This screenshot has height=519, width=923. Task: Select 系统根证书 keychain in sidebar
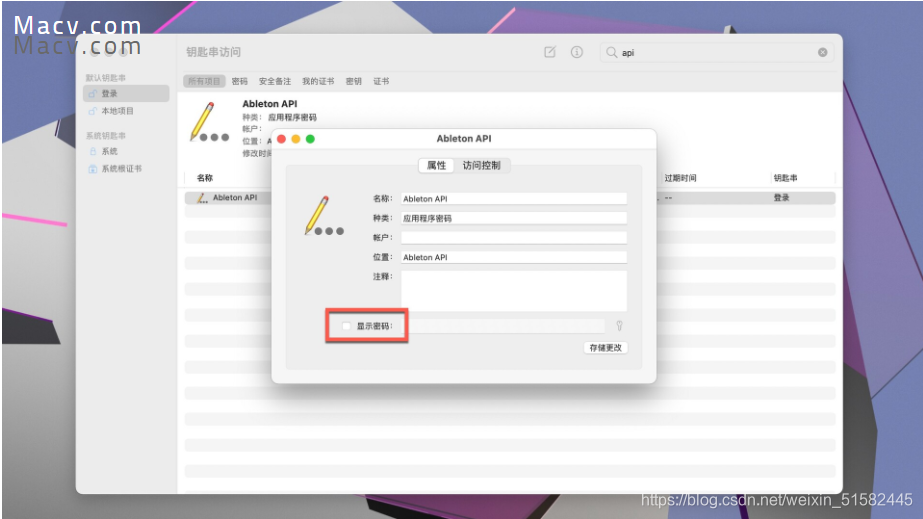tap(126, 168)
